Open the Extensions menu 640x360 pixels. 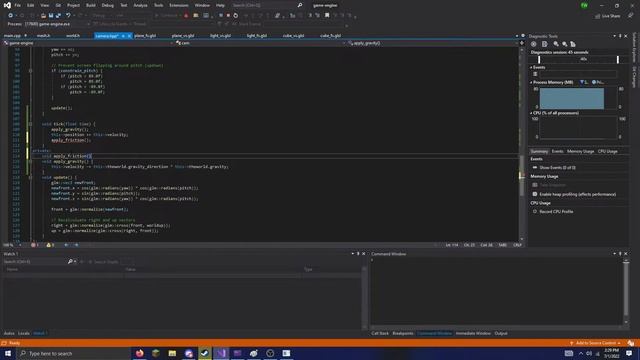pos(179,5)
